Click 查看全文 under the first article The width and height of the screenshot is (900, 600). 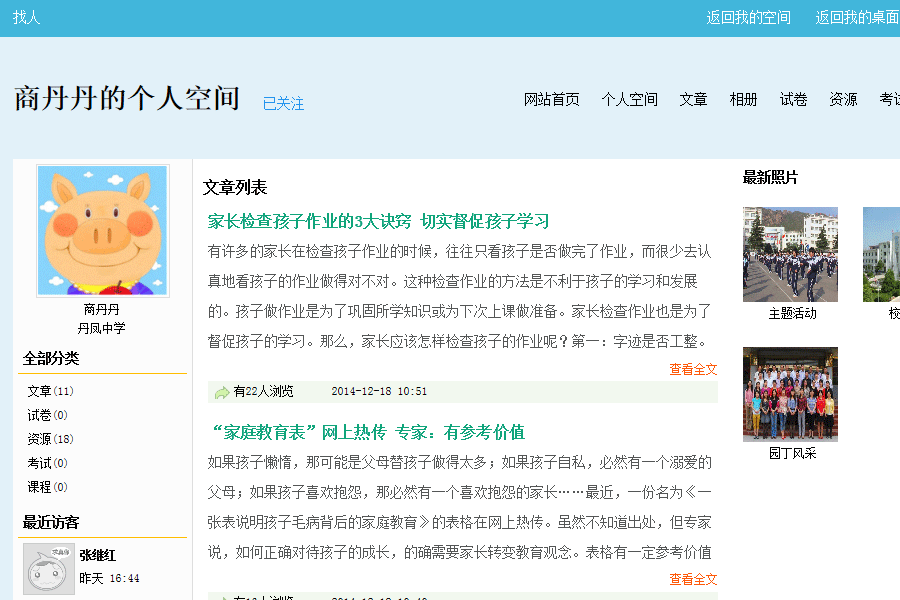tap(693, 369)
